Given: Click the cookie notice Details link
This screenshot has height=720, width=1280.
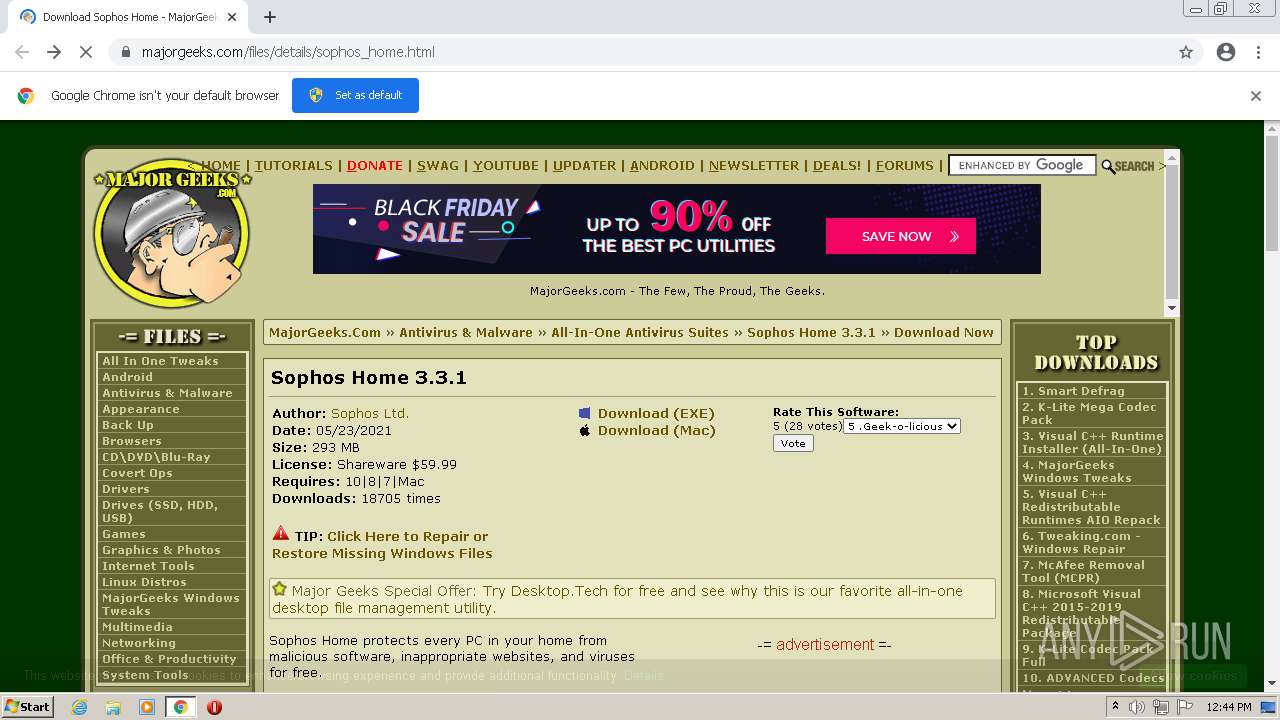Looking at the screenshot, I should (643, 676).
